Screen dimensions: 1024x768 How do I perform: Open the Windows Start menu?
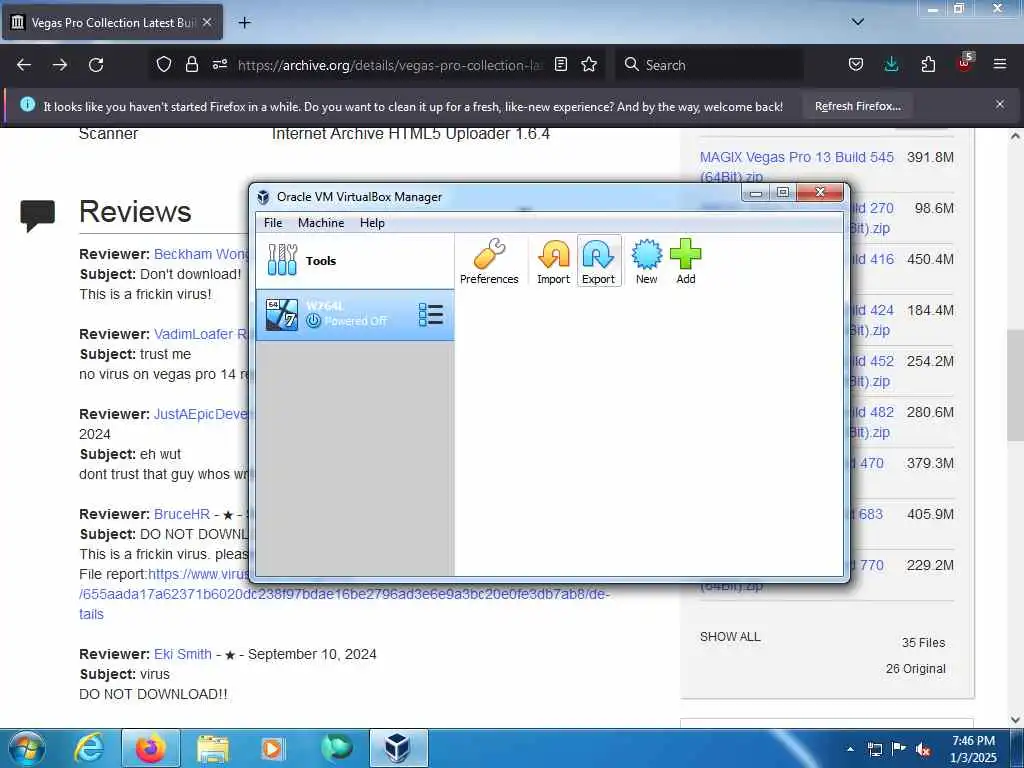26,748
